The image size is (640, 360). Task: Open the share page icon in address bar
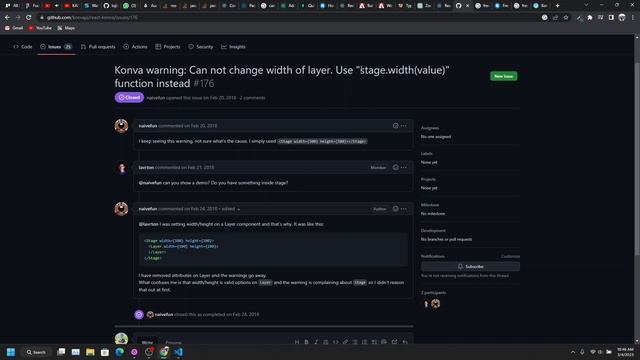click(x=555, y=18)
